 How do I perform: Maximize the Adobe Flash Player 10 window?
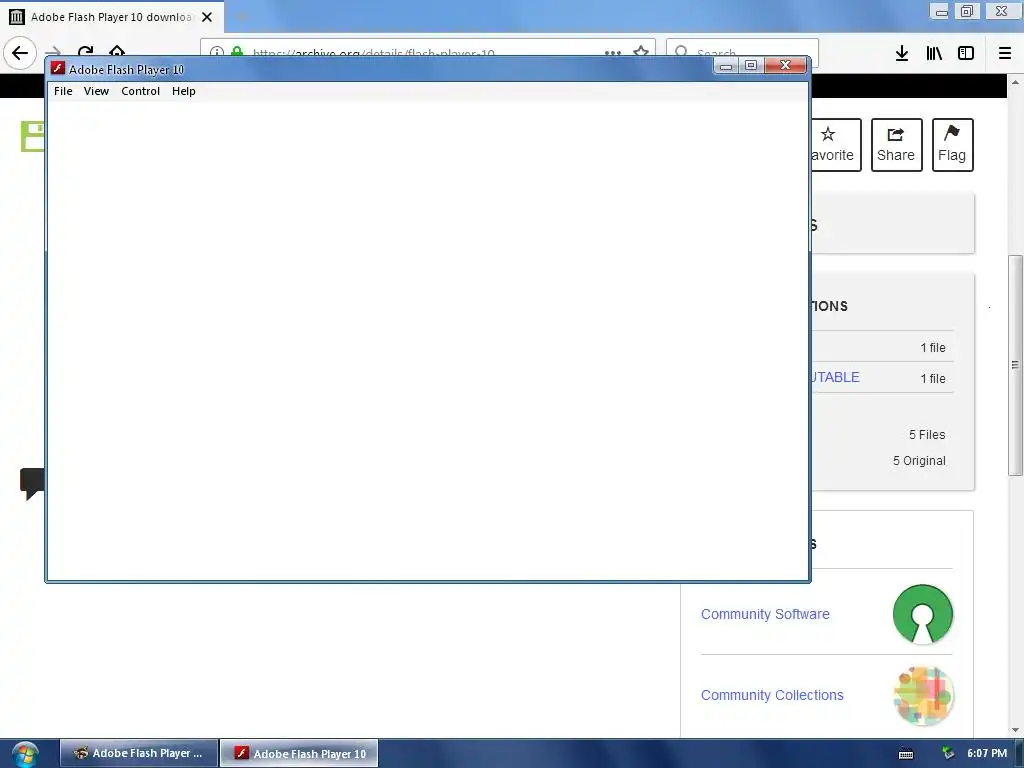[751, 65]
